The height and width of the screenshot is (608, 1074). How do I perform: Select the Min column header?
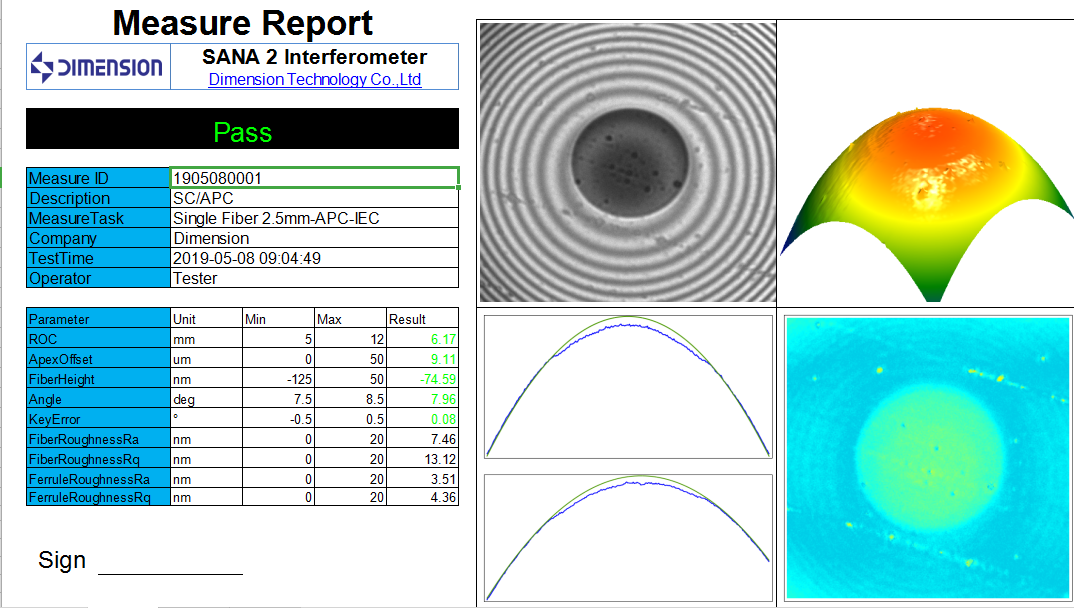278,318
